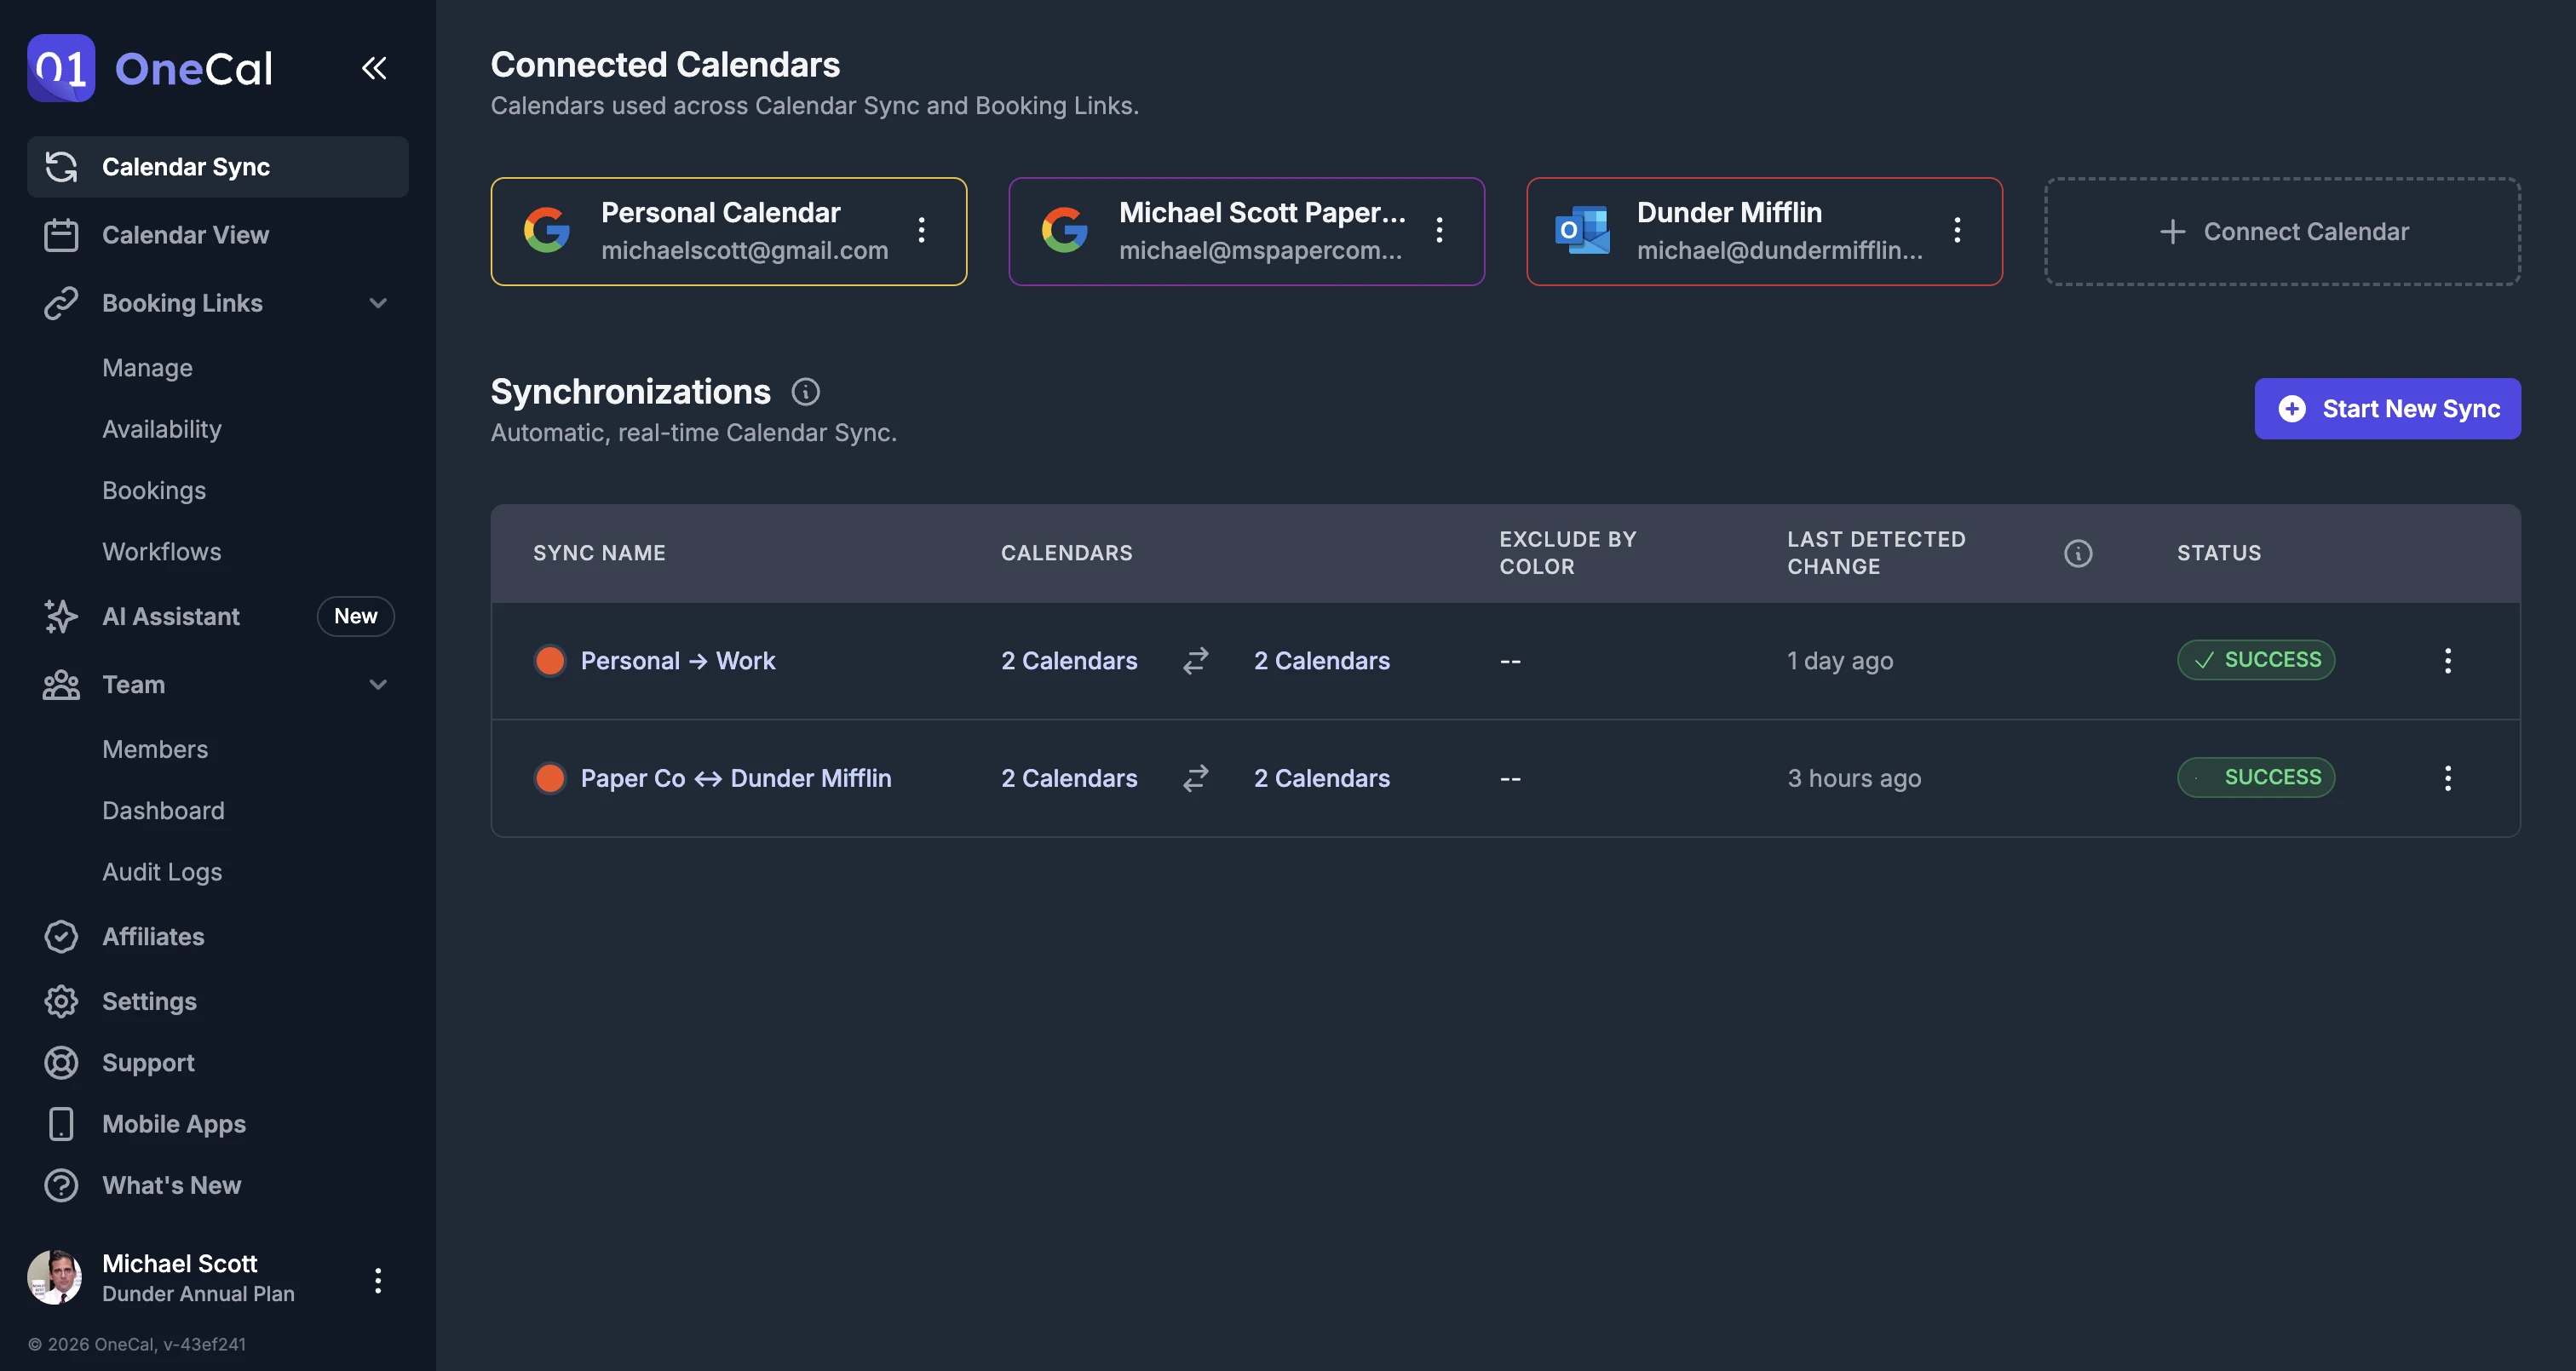Click SUCCESS status of Personal → Work
The height and width of the screenshot is (1371, 2576).
[2257, 660]
